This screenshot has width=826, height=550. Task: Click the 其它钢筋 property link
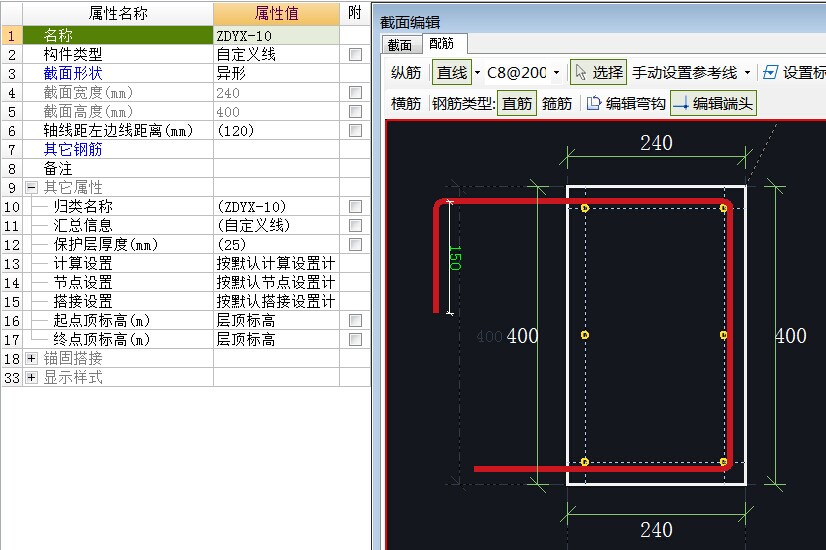pyautogui.click(x=73, y=150)
